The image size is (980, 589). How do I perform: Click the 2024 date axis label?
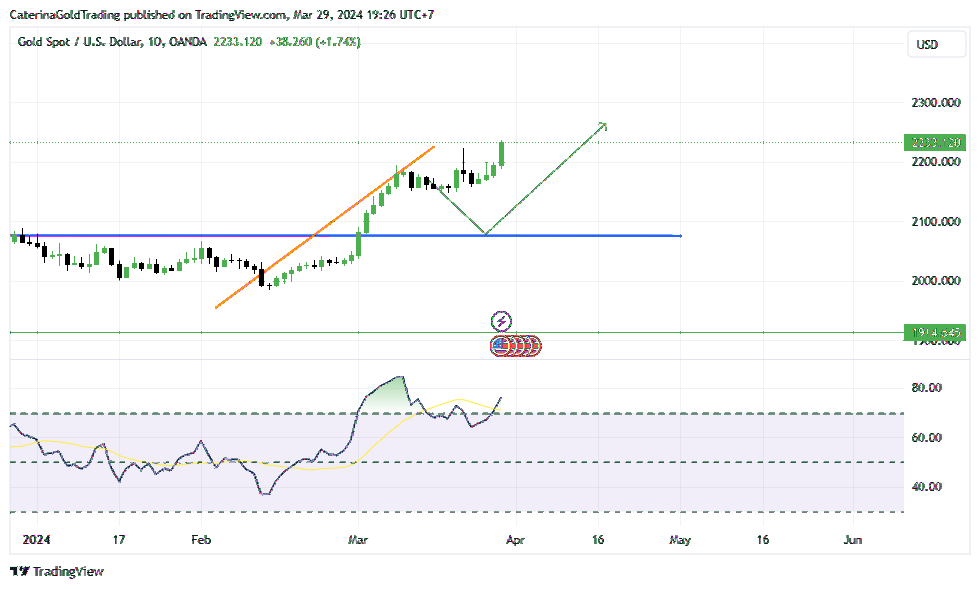(x=36, y=540)
